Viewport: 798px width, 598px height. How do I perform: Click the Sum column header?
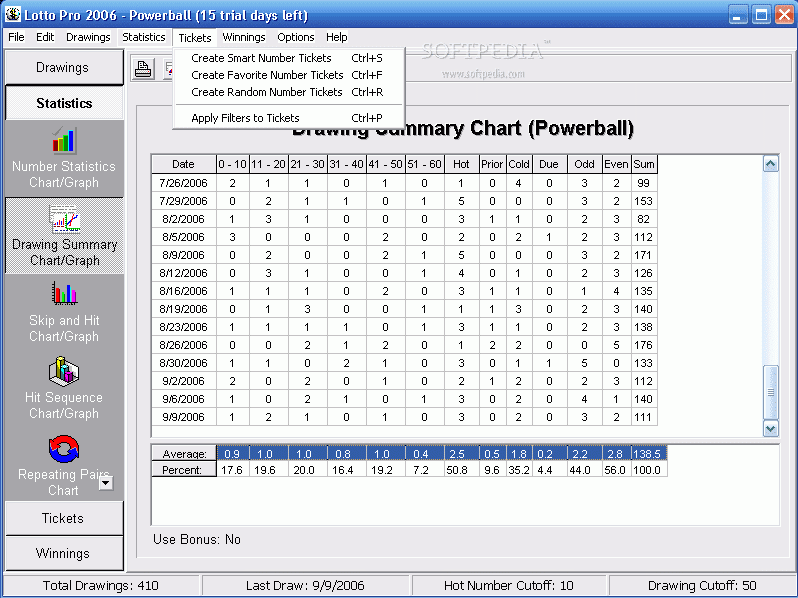point(644,164)
